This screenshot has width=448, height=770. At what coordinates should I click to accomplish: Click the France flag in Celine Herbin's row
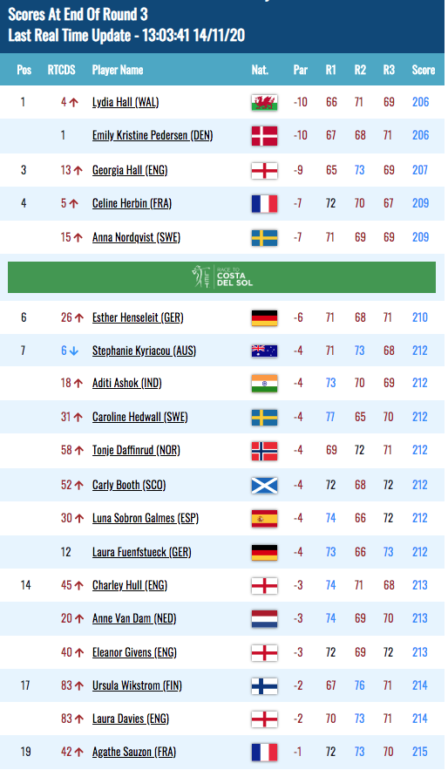(x=264, y=203)
